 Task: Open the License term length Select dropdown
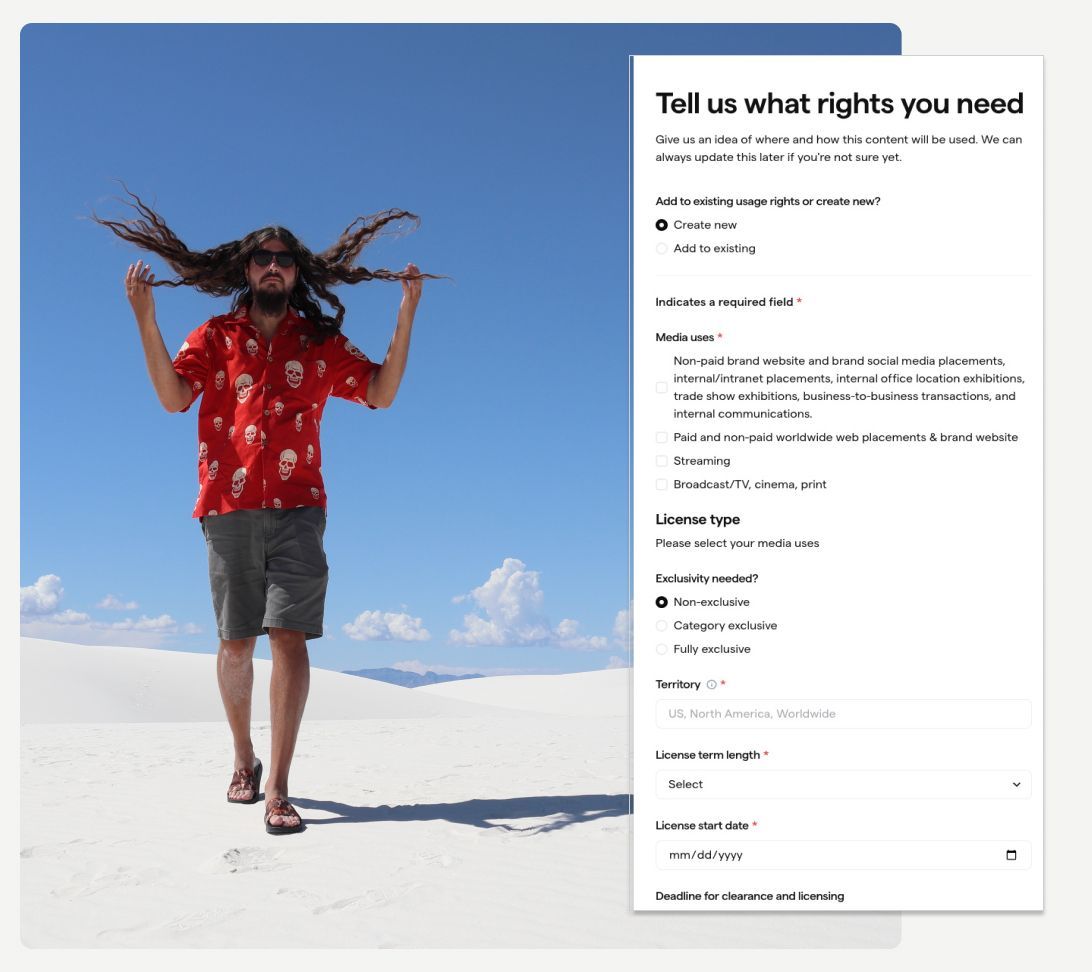click(843, 785)
